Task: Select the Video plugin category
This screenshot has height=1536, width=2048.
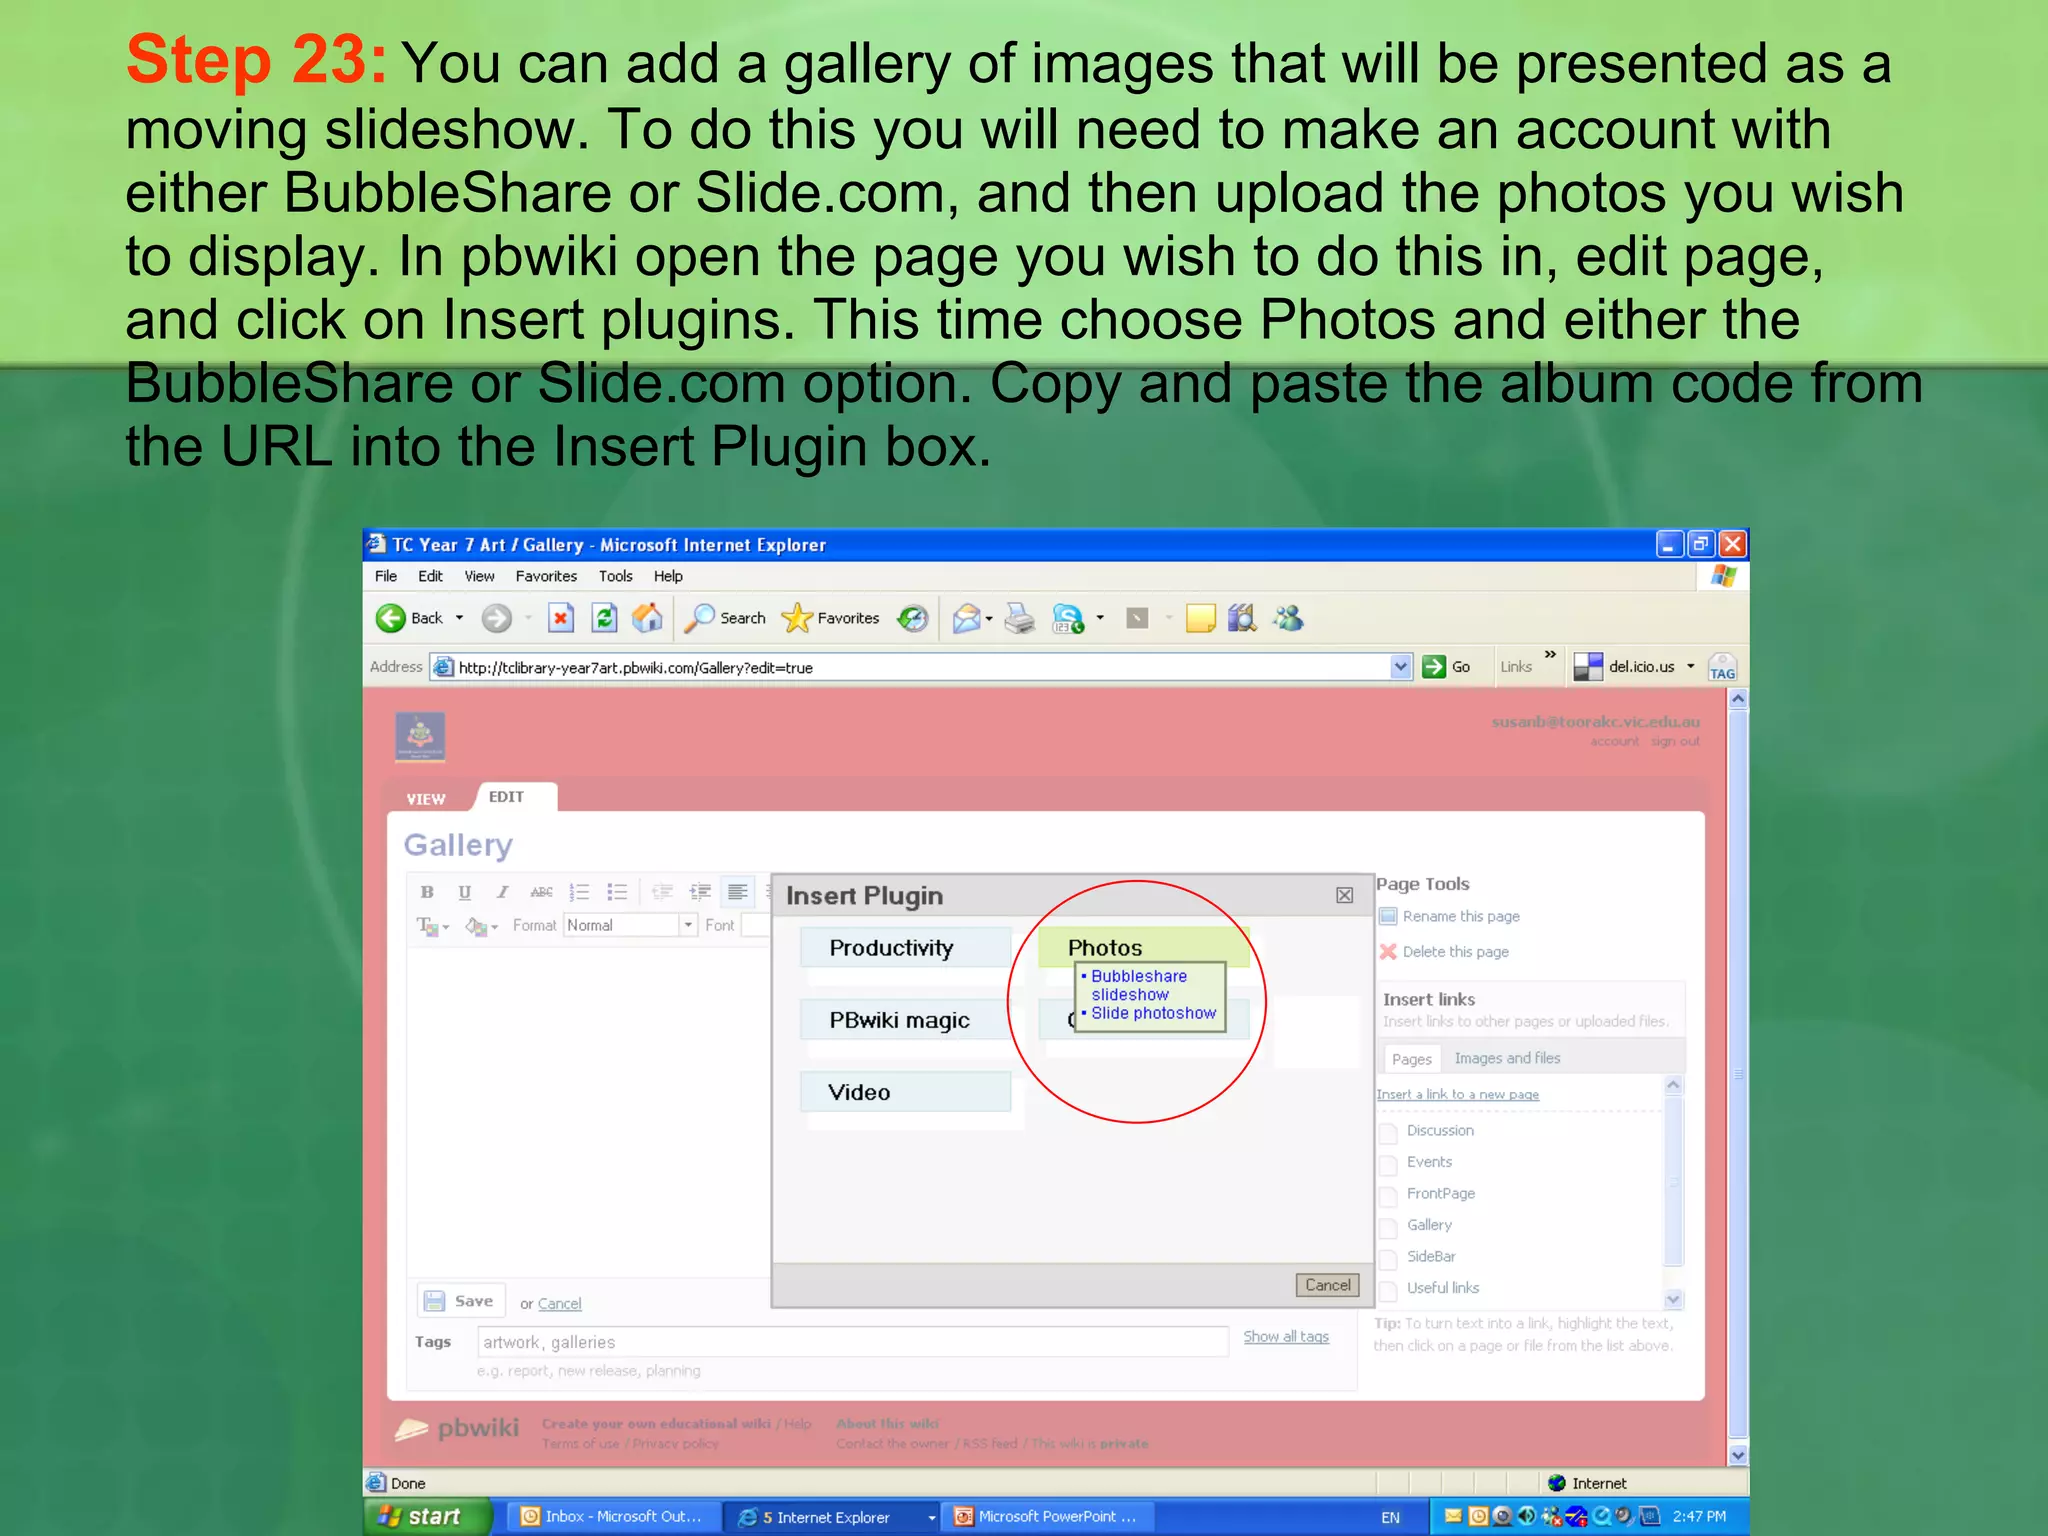Action: tap(906, 1092)
